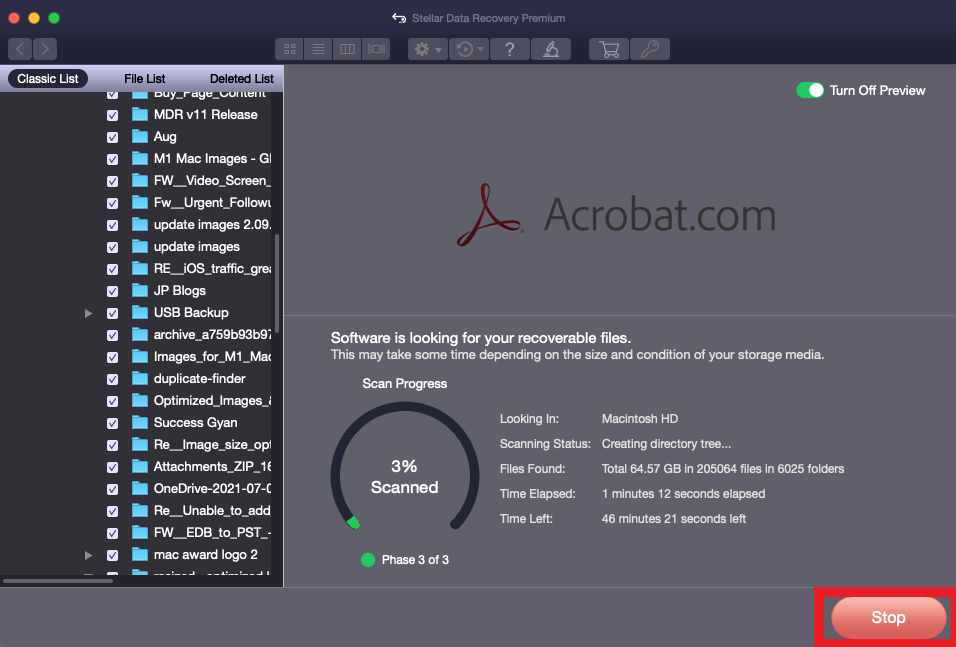Select the archive_a759b93b97 folder
Screen dimensions: 956x647
coord(212,334)
